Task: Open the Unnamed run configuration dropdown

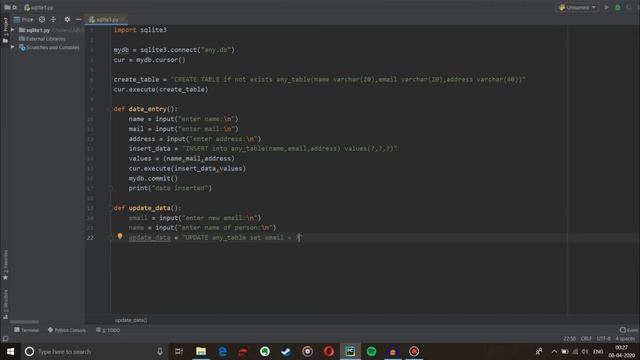Action: pos(577,7)
